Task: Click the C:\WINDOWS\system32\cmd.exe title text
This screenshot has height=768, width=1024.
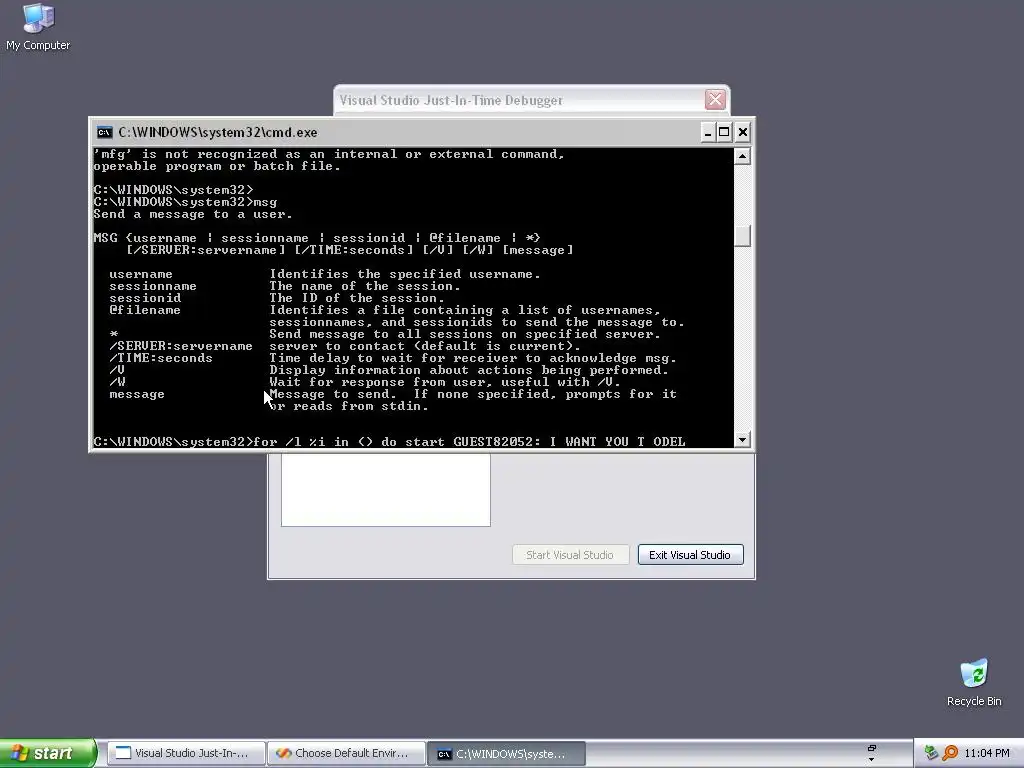Action: click(x=217, y=133)
